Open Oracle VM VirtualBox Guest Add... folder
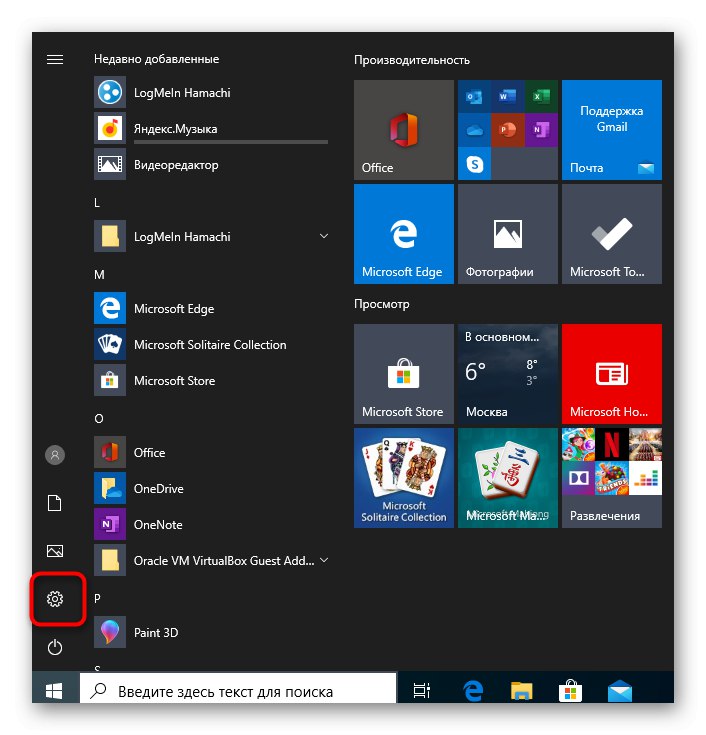Screen dimensions: 706x735 211,561
